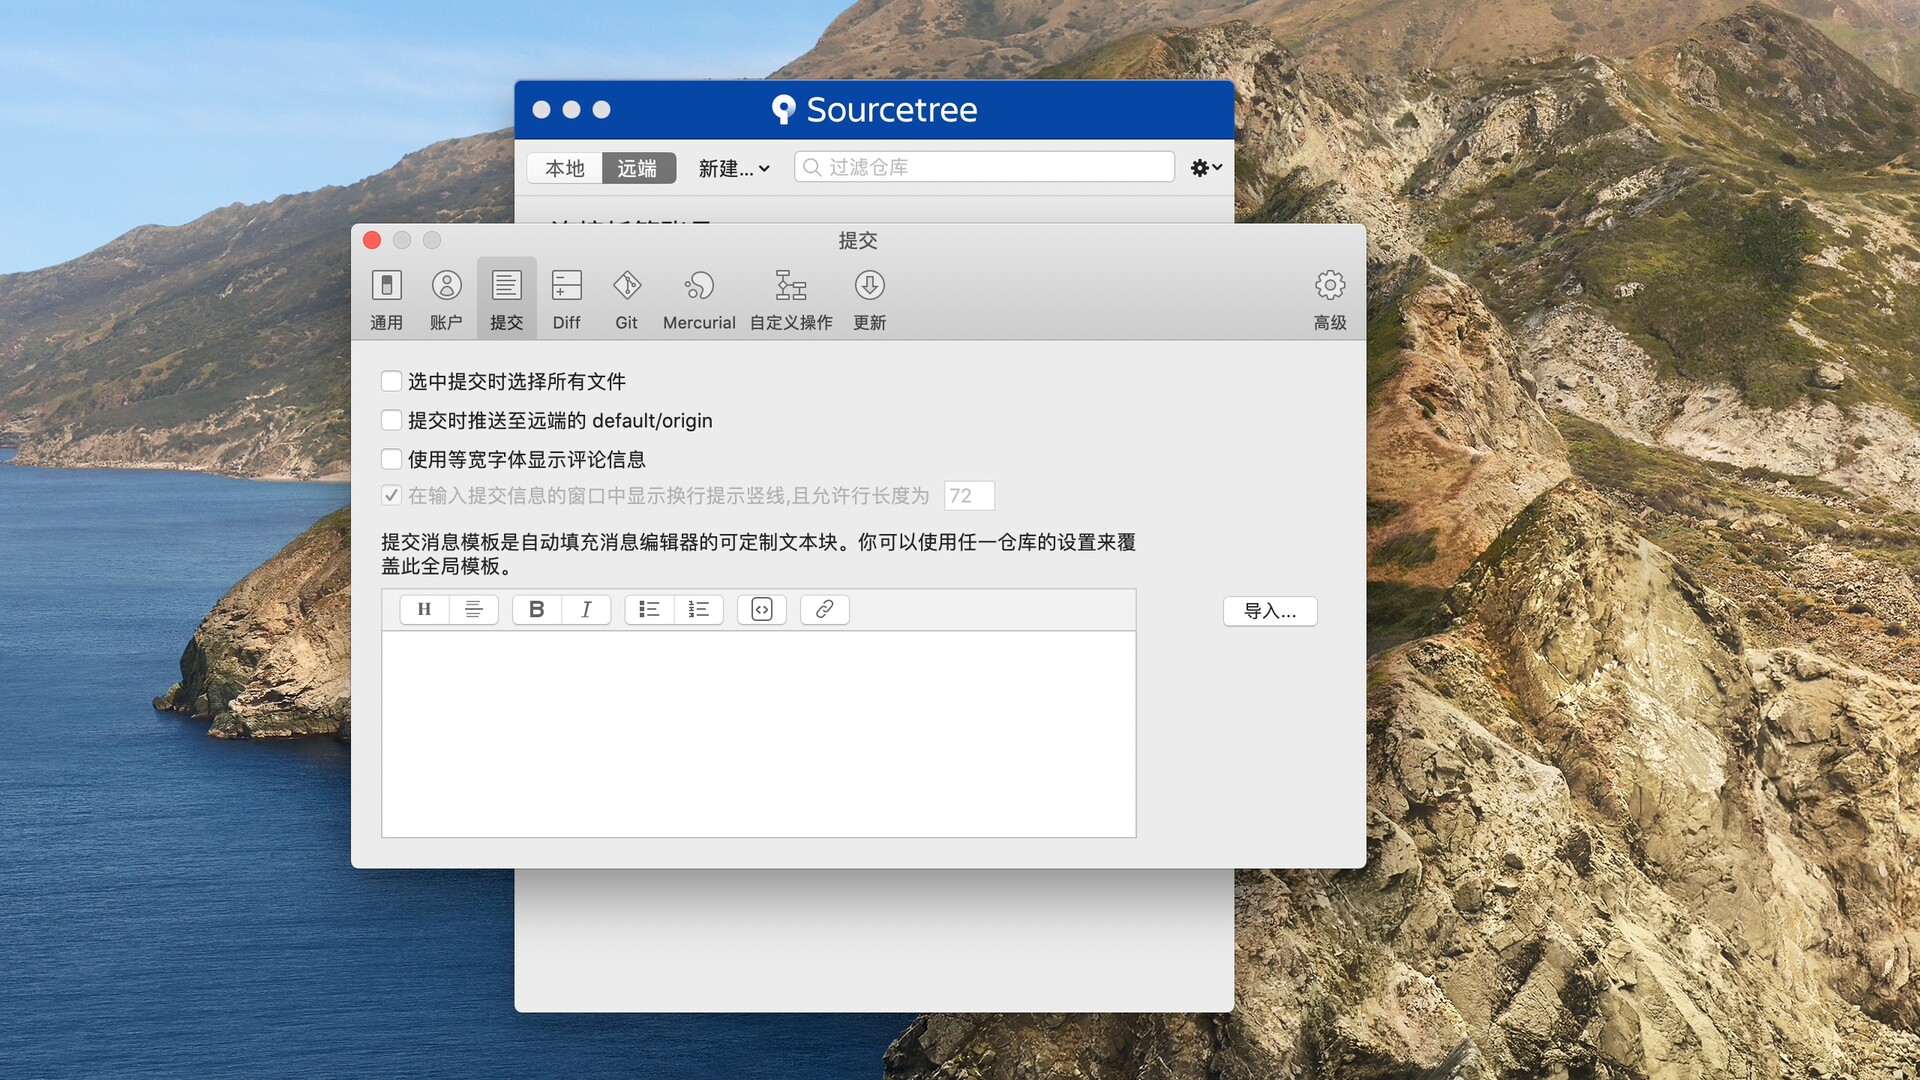Screen dimensions: 1920x1080
Task: Open the gear settings dropdown in Sourcetree
Action: [1206, 168]
